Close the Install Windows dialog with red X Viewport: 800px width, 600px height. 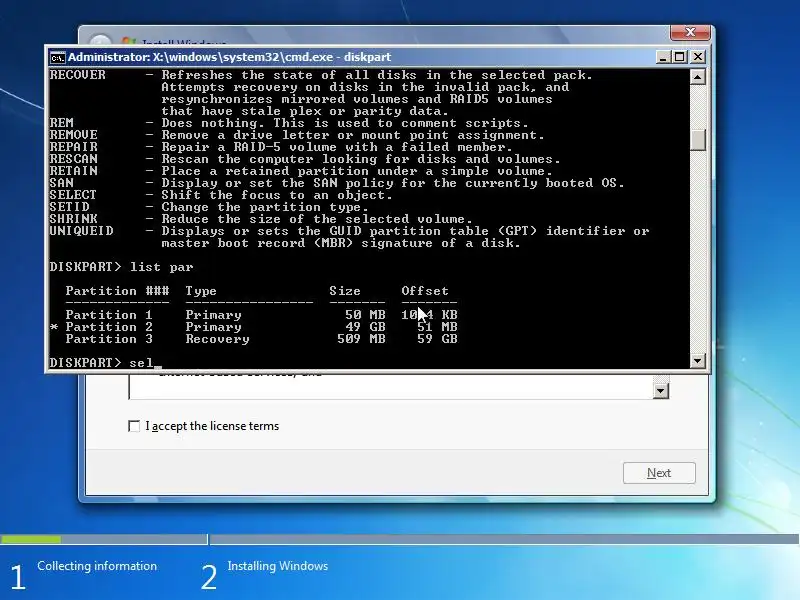[690, 33]
